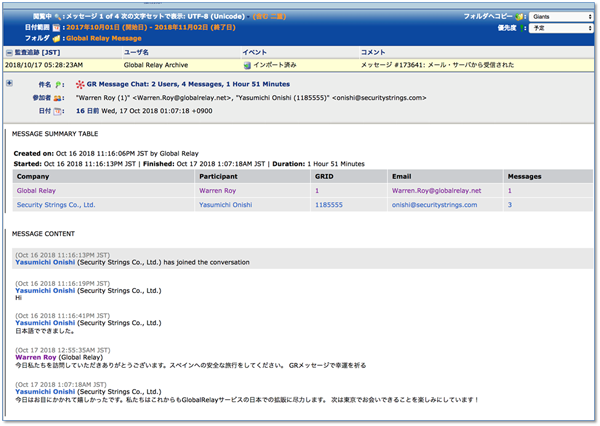
Task: Click Warren Roy participant link in table
Action: [218, 191]
